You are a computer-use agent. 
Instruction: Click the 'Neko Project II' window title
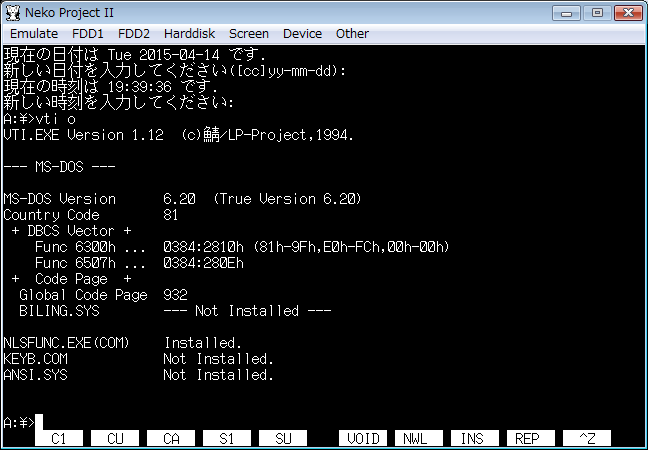pyautogui.click(x=69, y=13)
